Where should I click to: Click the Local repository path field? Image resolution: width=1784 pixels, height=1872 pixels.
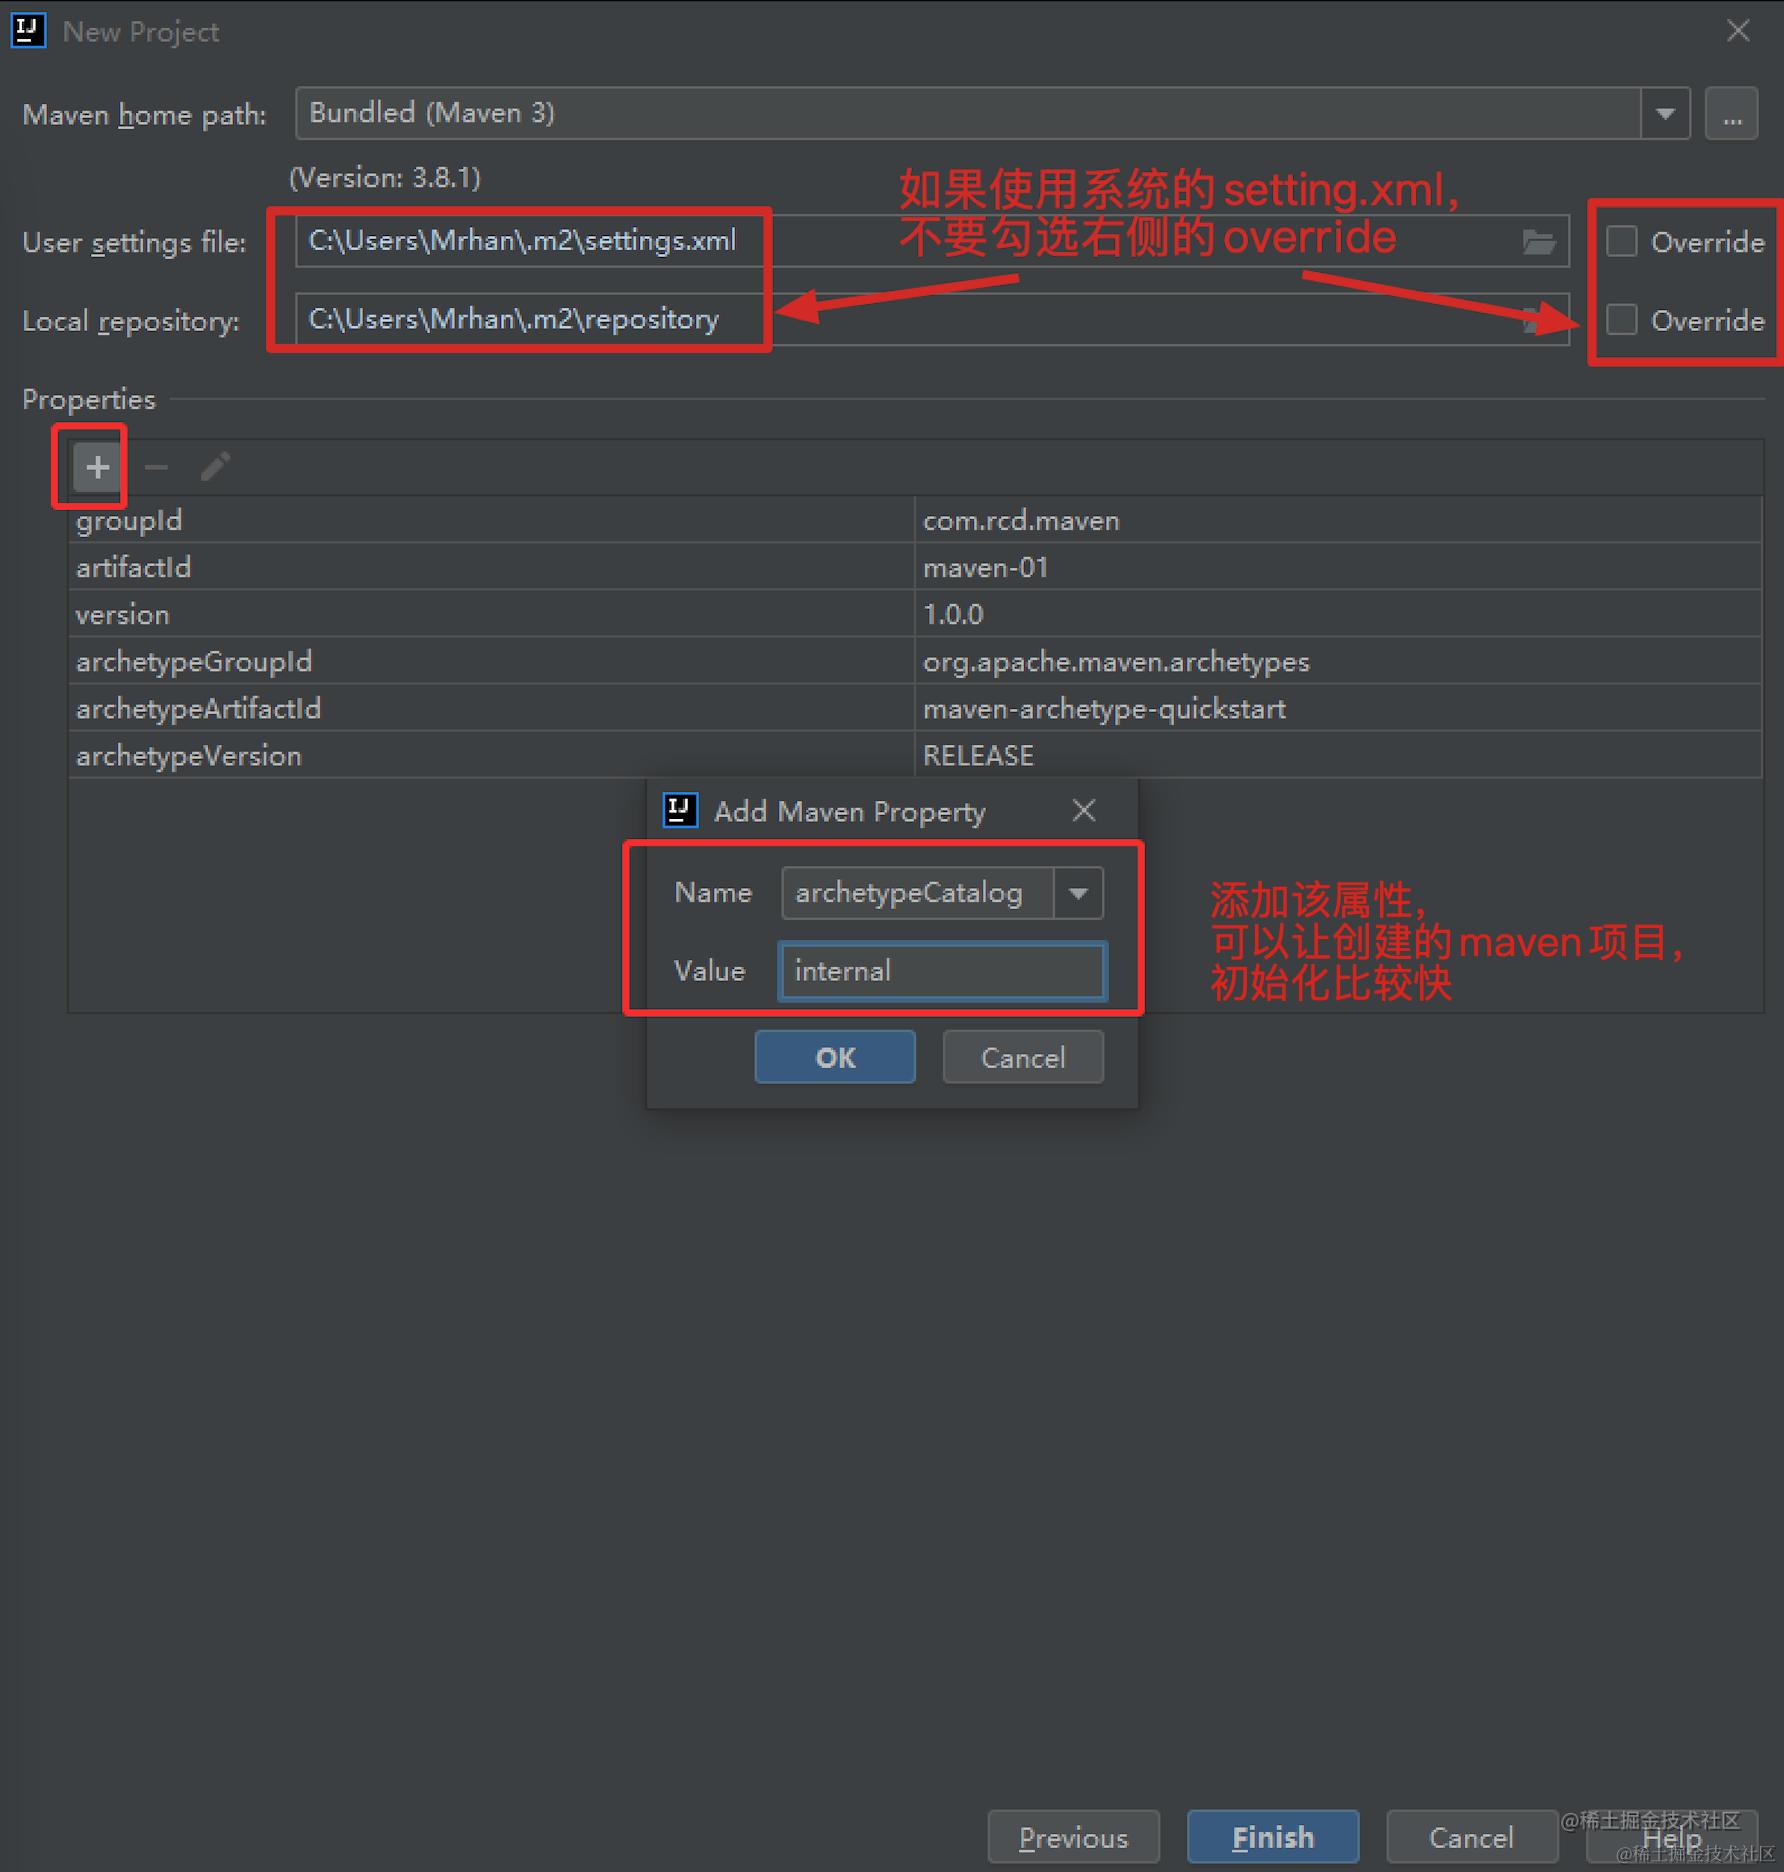click(x=932, y=319)
